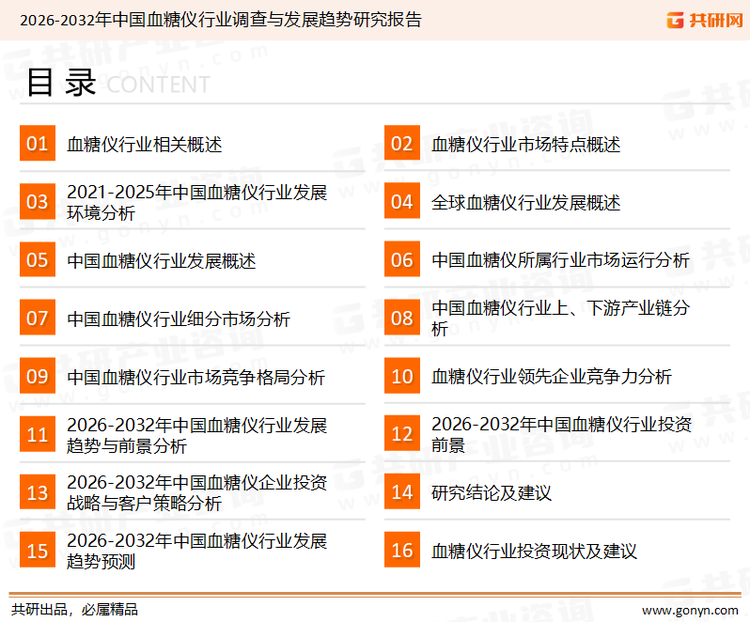Image resolution: width=750 pixels, height=622 pixels.
Task: Select 2026-2032年中国血糖仪行业发展趋势预测 entry
Action: click(x=197, y=551)
